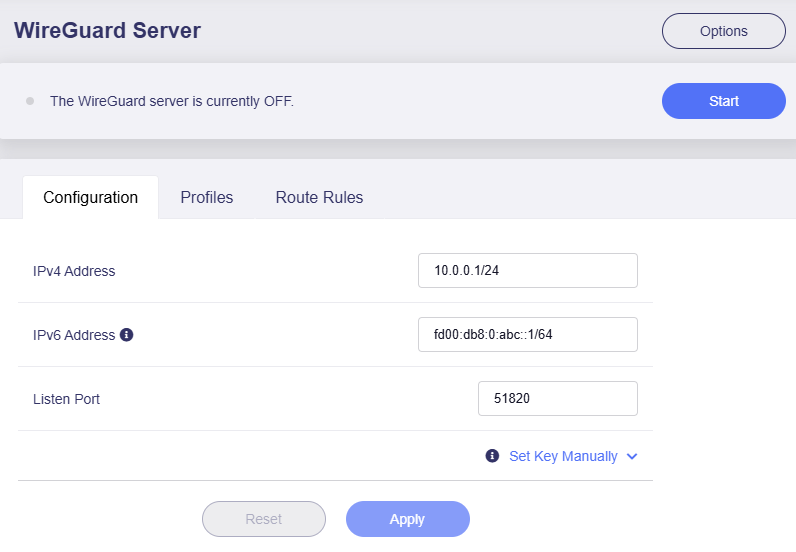This screenshot has height=552, width=796.
Task: Click the info icon before Set Key Manually
Action: (x=492, y=456)
